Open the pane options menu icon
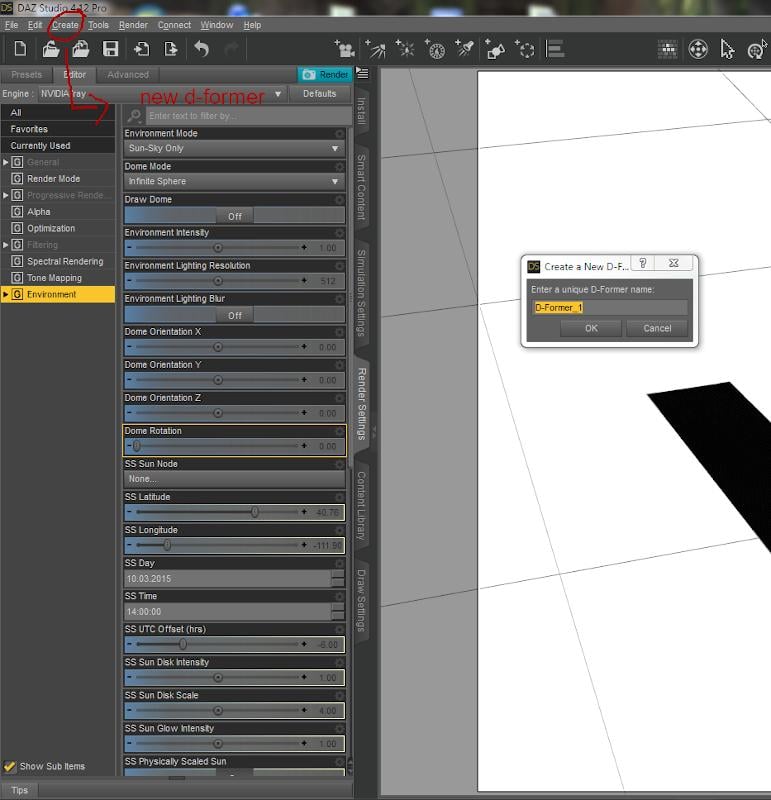Viewport: 771px width, 800px height. point(362,73)
